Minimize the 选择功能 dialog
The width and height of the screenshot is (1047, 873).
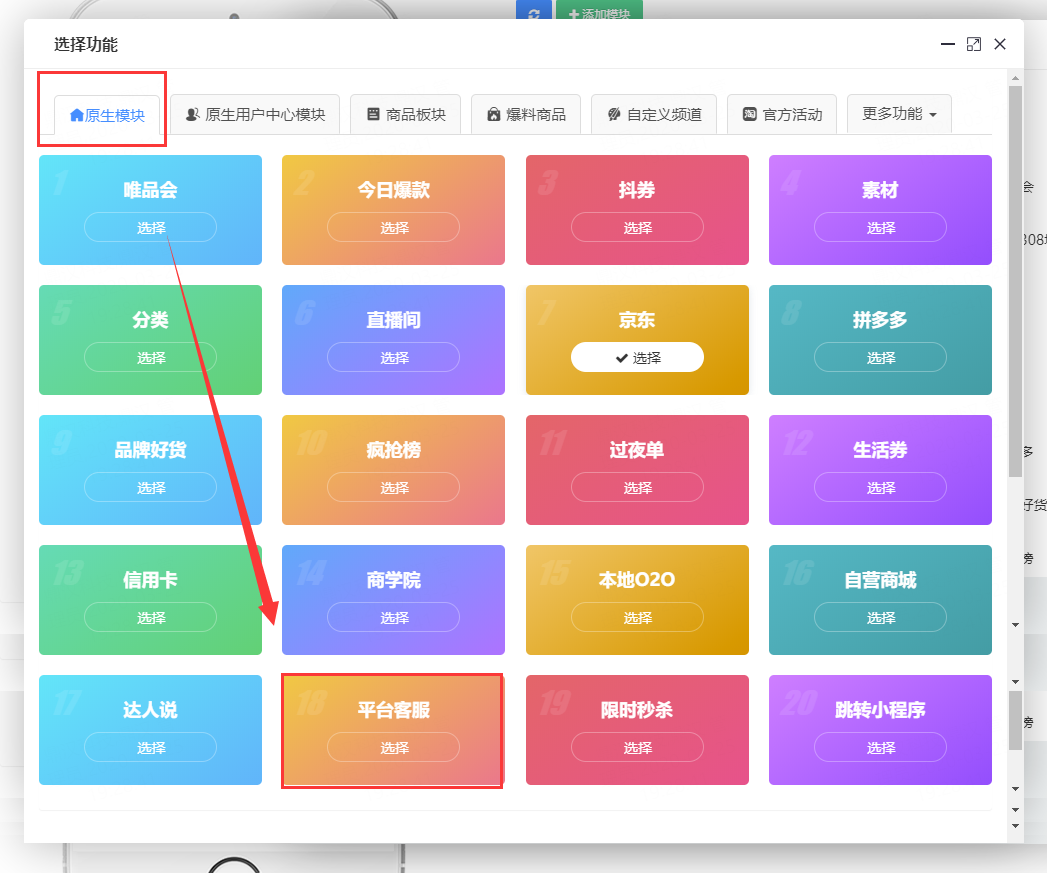coord(948,44)
